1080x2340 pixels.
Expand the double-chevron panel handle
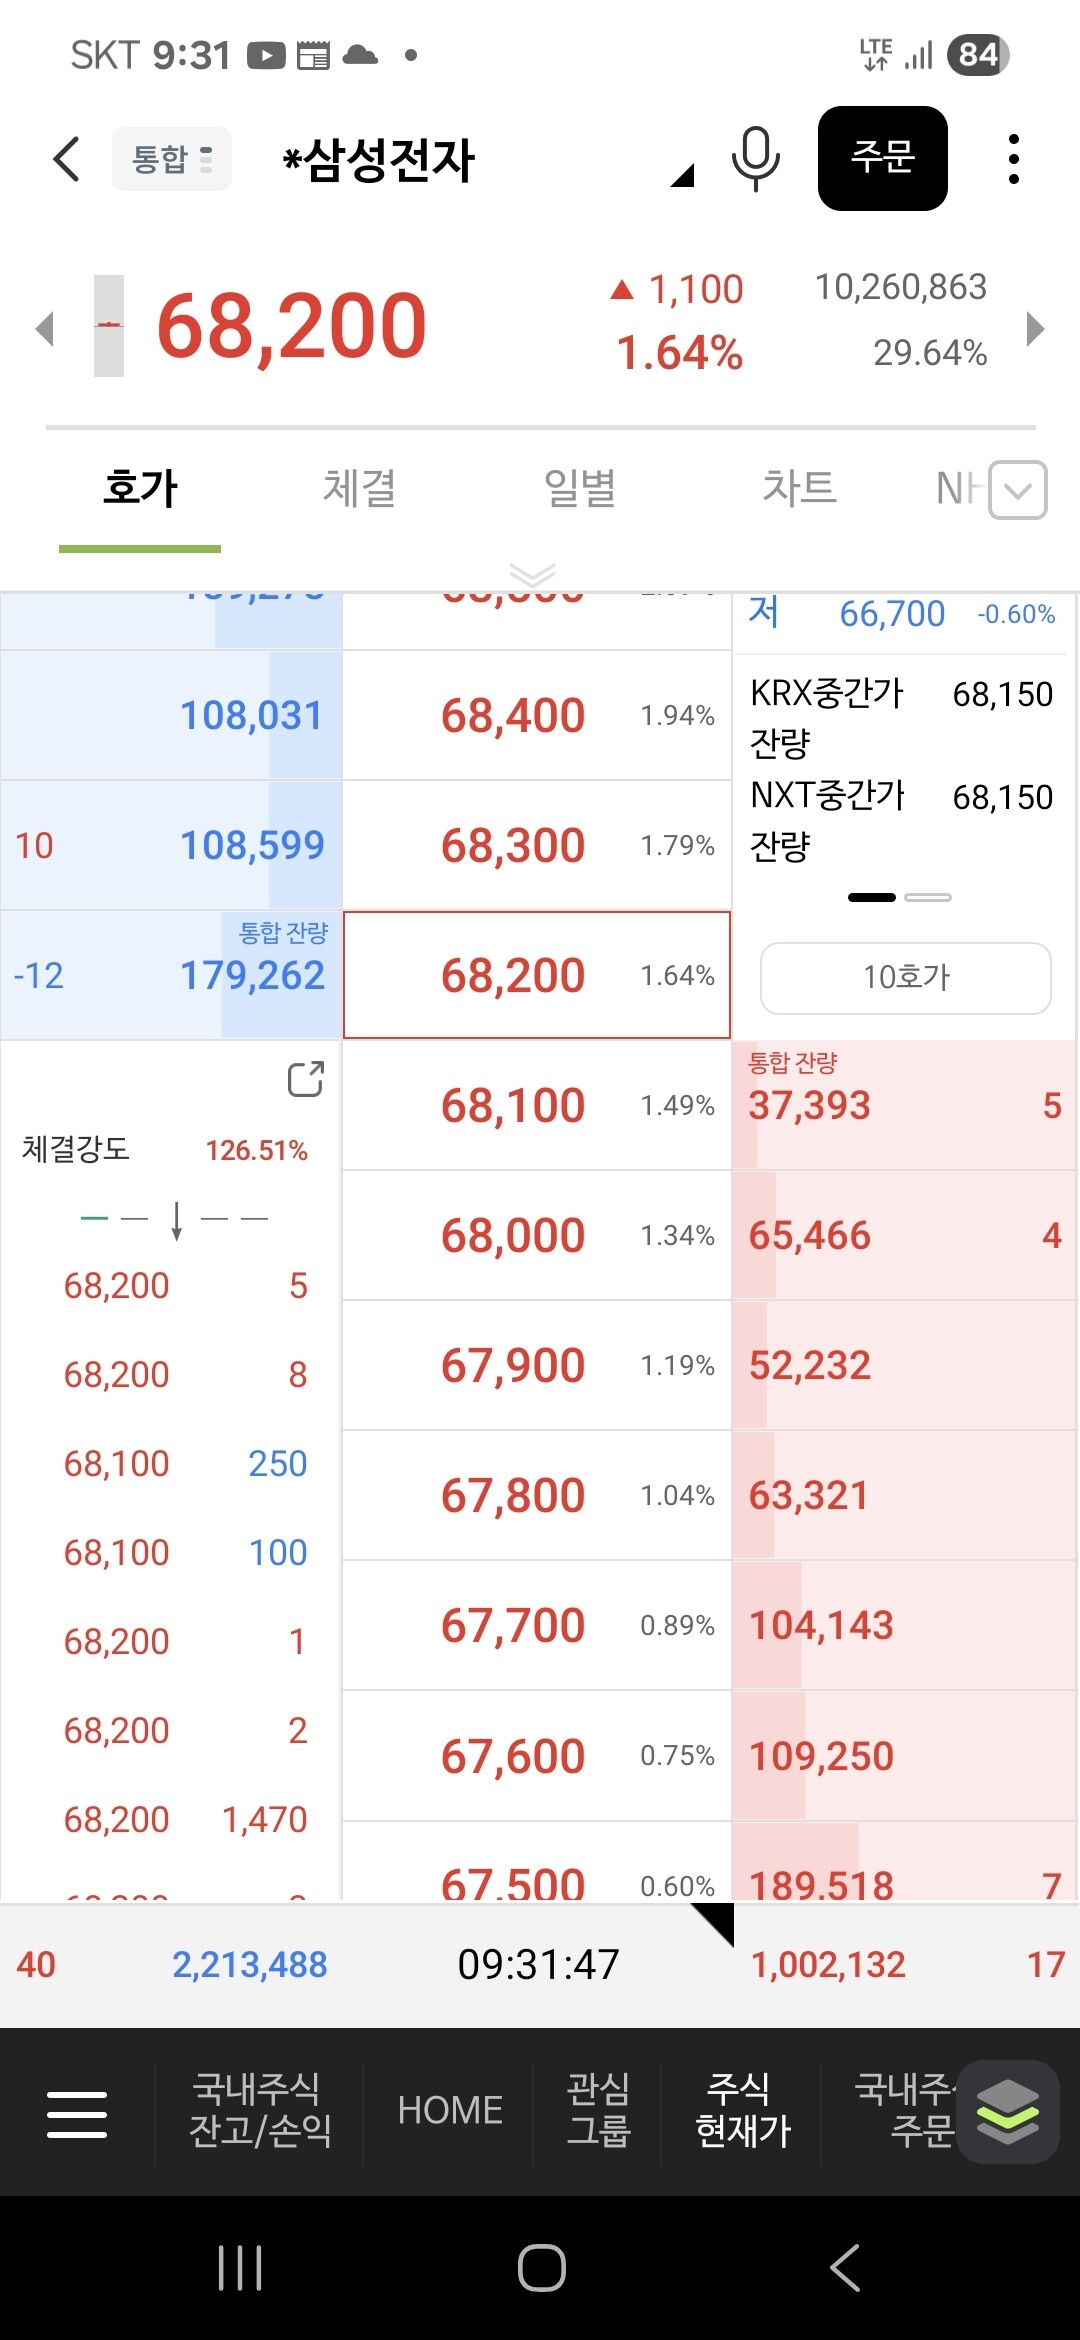532,573
